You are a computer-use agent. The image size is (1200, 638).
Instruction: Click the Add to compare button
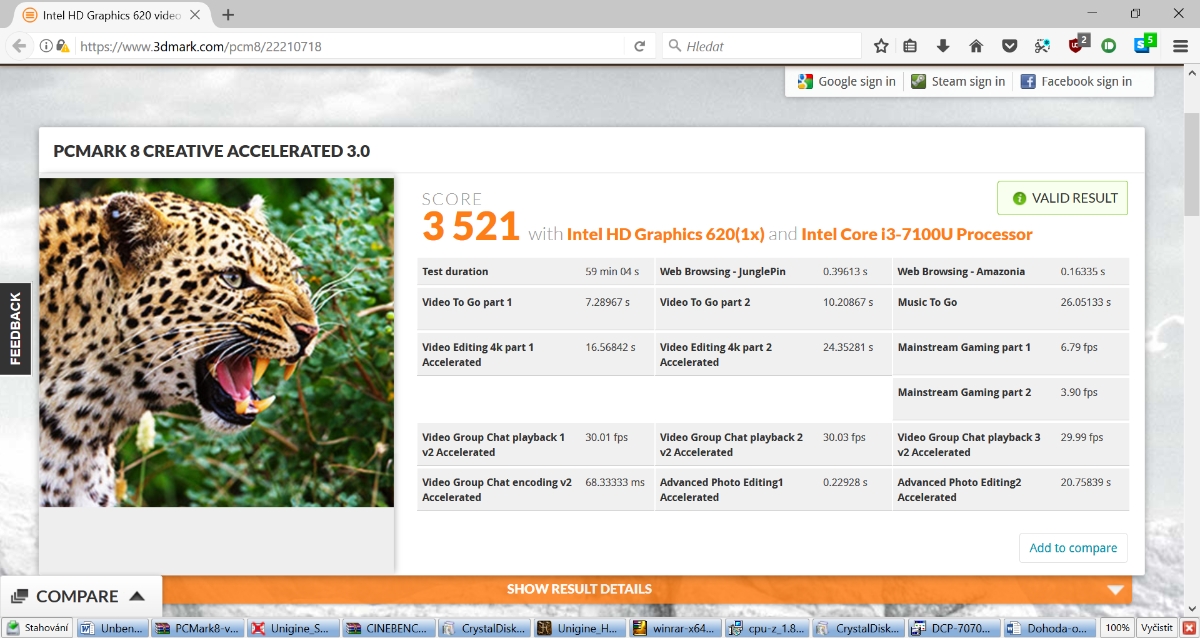coord(1073,548)
